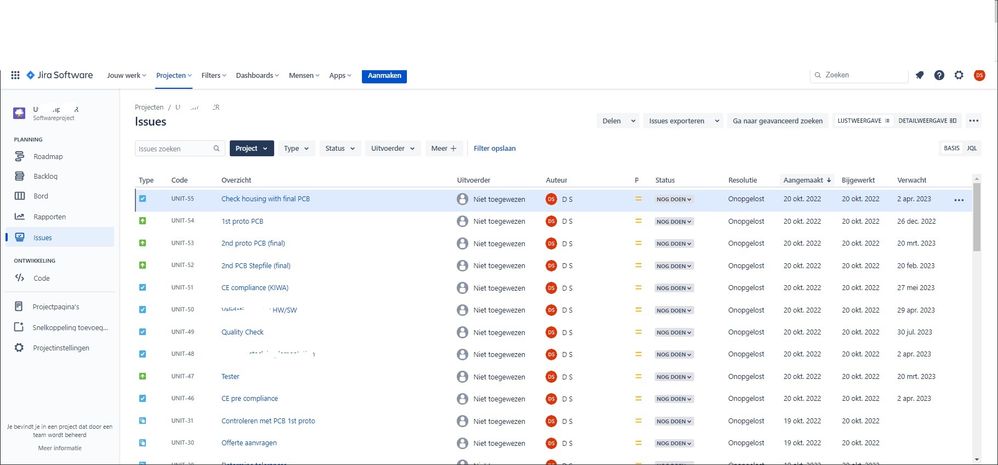Click the author avatar on UNIT-51 row
The height and width of the screenshot is (465, 998).
(551, 288)
